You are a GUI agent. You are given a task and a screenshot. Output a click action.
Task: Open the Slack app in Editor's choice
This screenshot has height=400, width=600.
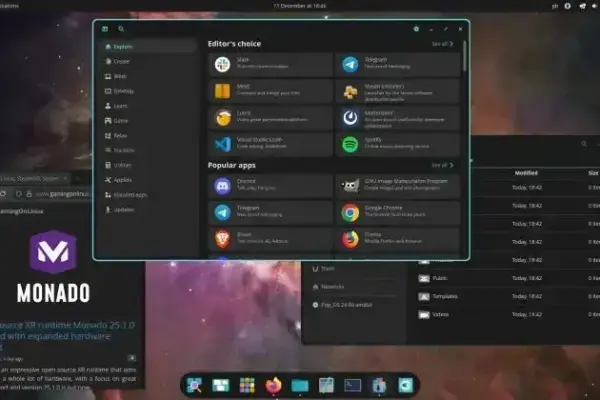271,64
